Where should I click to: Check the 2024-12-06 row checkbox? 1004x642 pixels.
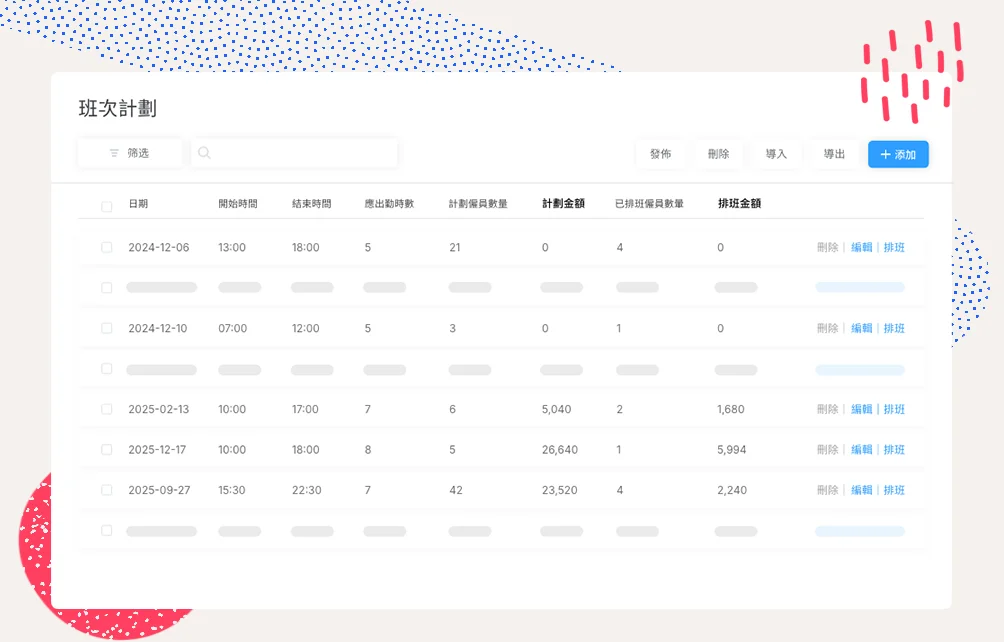pos(107,248)
